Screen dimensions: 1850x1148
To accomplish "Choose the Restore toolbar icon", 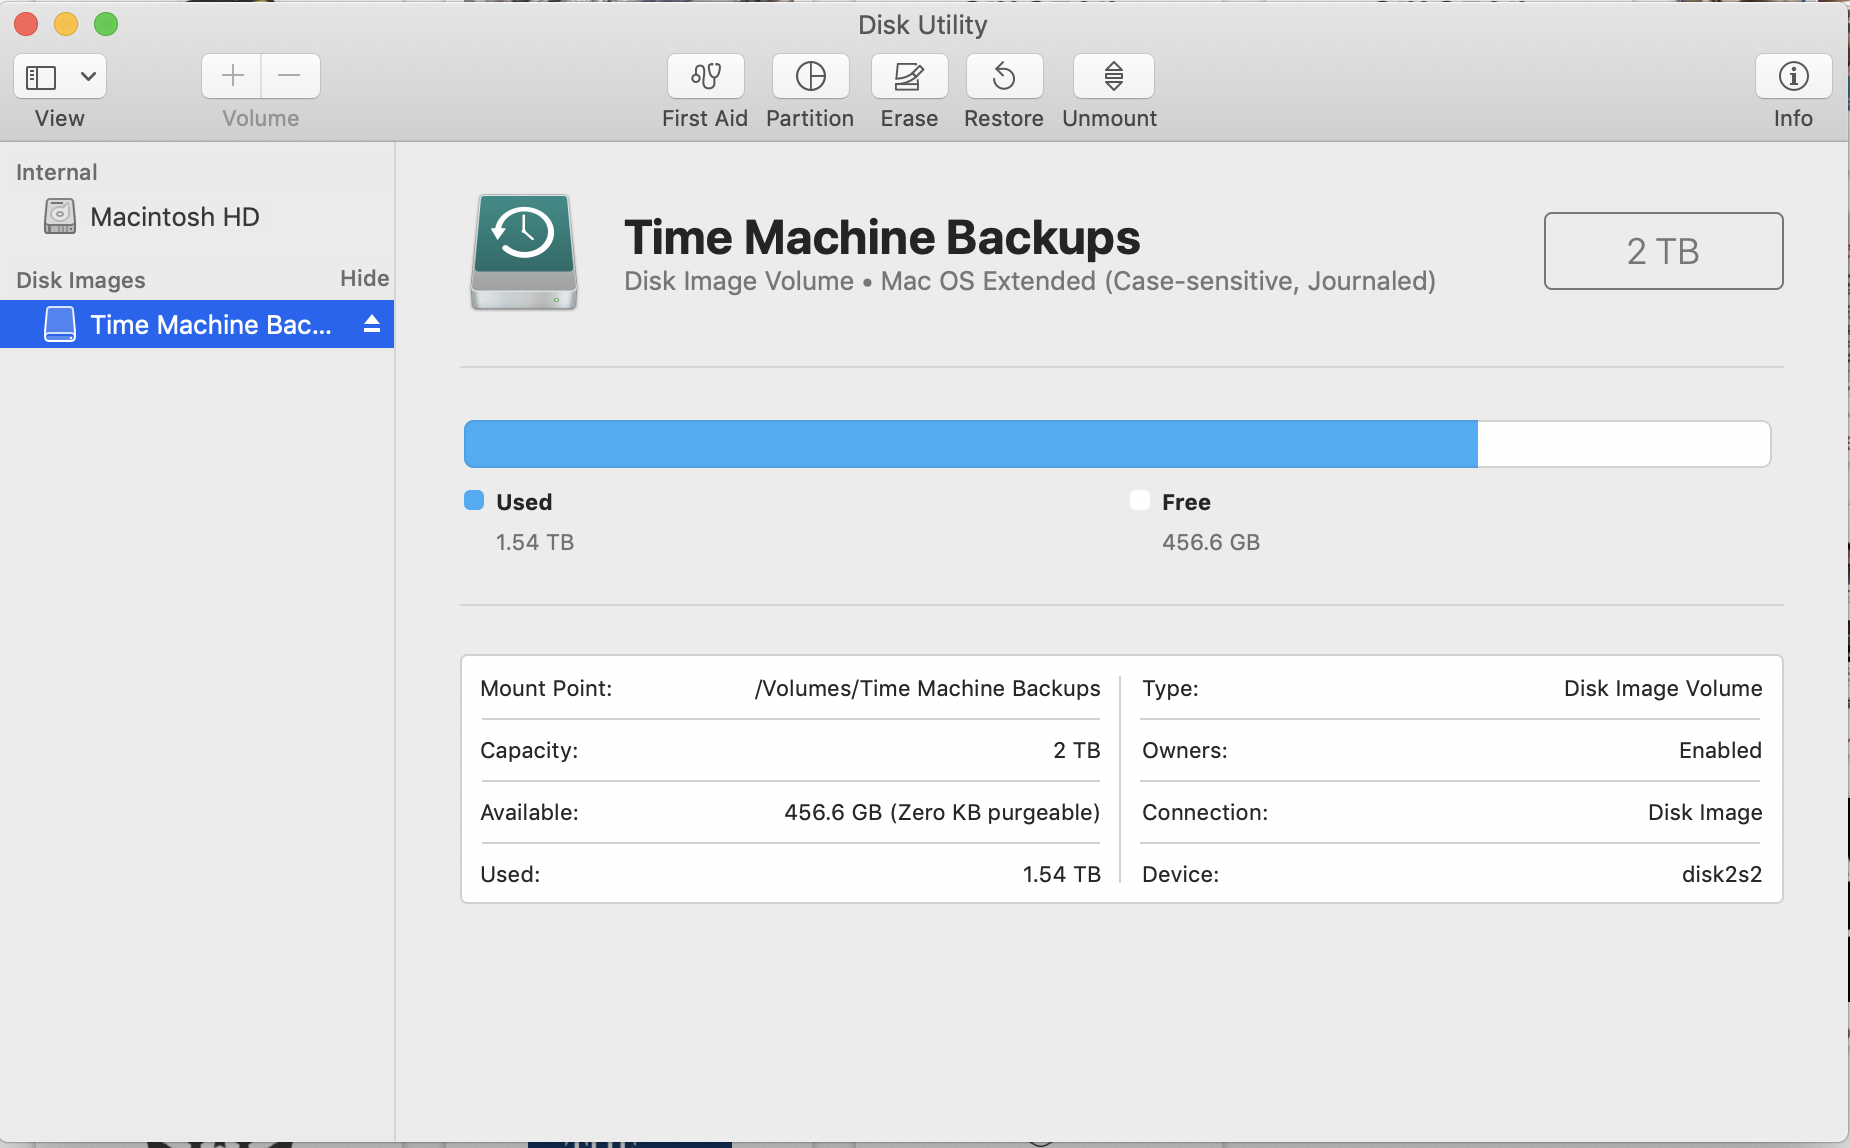I will pyautogui.click(x=1004, y=76).
